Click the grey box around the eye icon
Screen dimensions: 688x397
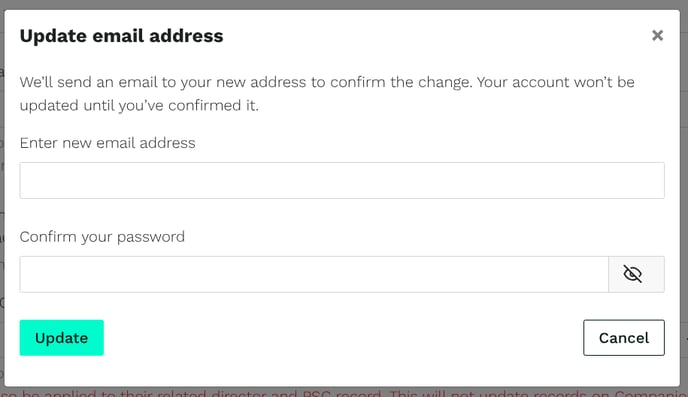[x=637, y=274]
